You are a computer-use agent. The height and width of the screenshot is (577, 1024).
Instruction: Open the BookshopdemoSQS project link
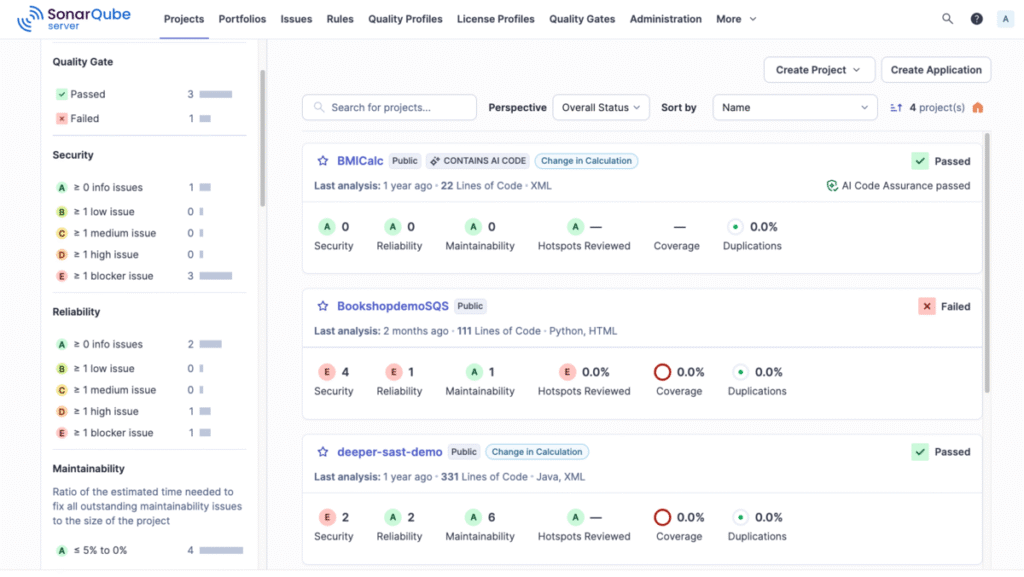pos(393,307)
